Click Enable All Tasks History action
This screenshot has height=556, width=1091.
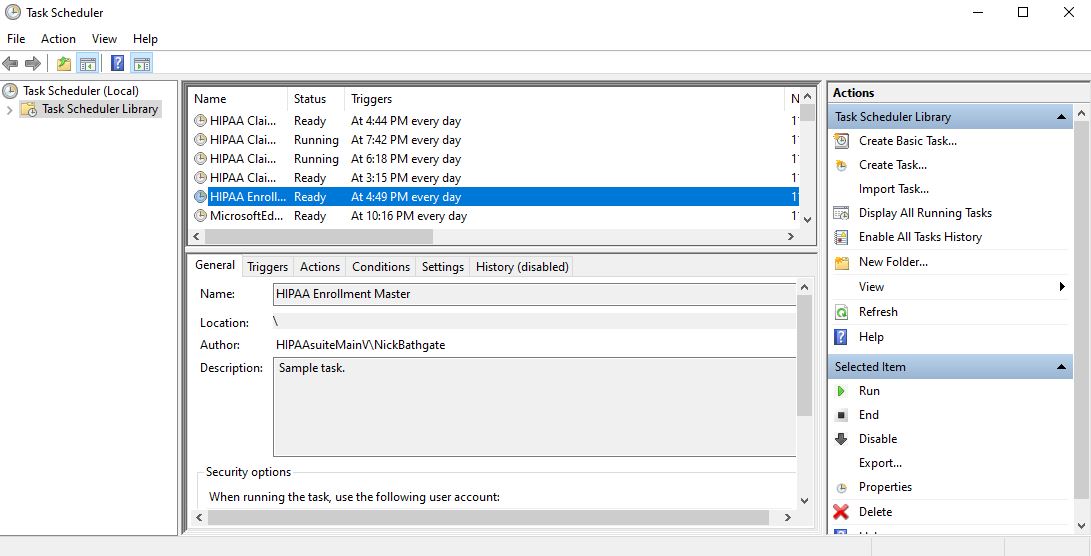(x=921, y=237)
